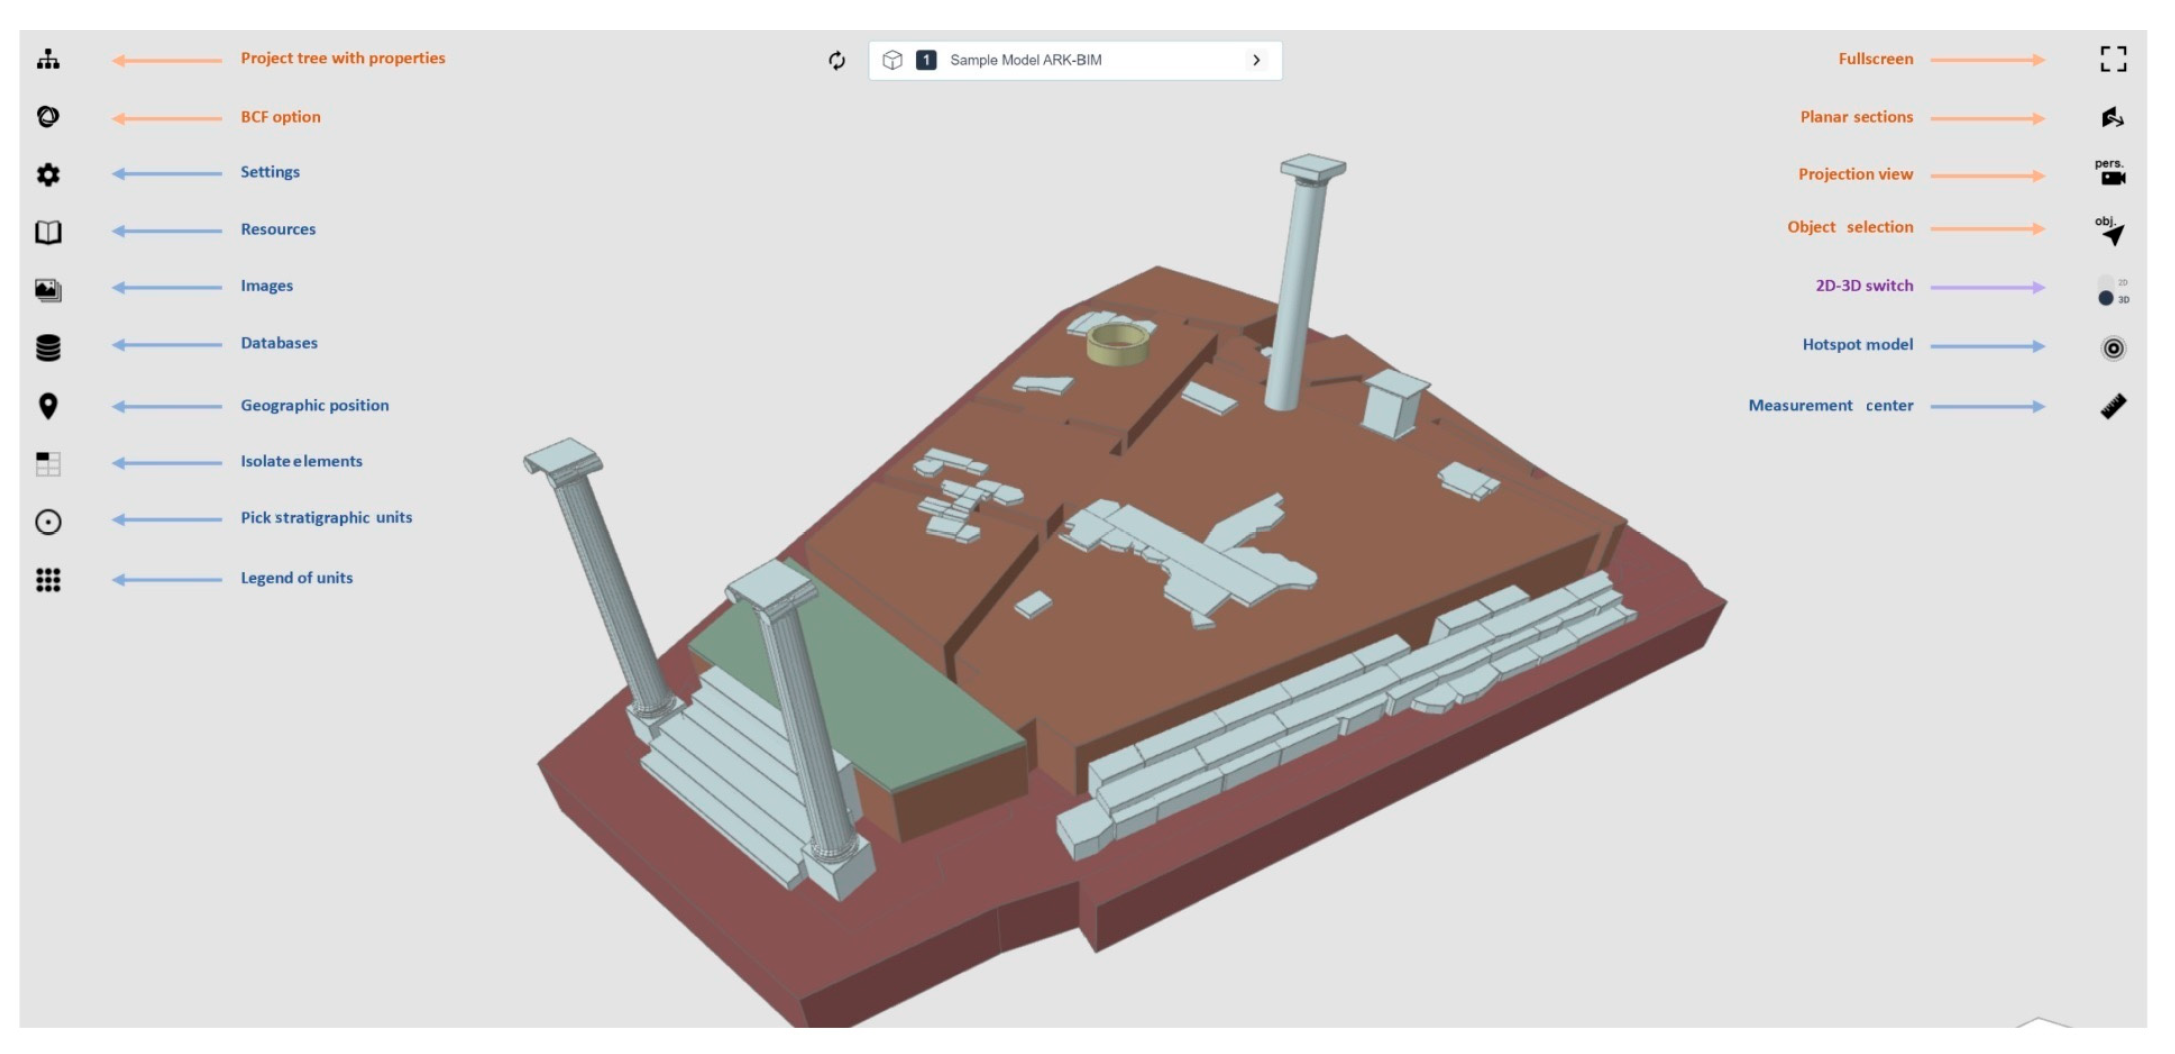Open the Images gallery icon
This screenshot has width=2175, height=1054.
48,290
